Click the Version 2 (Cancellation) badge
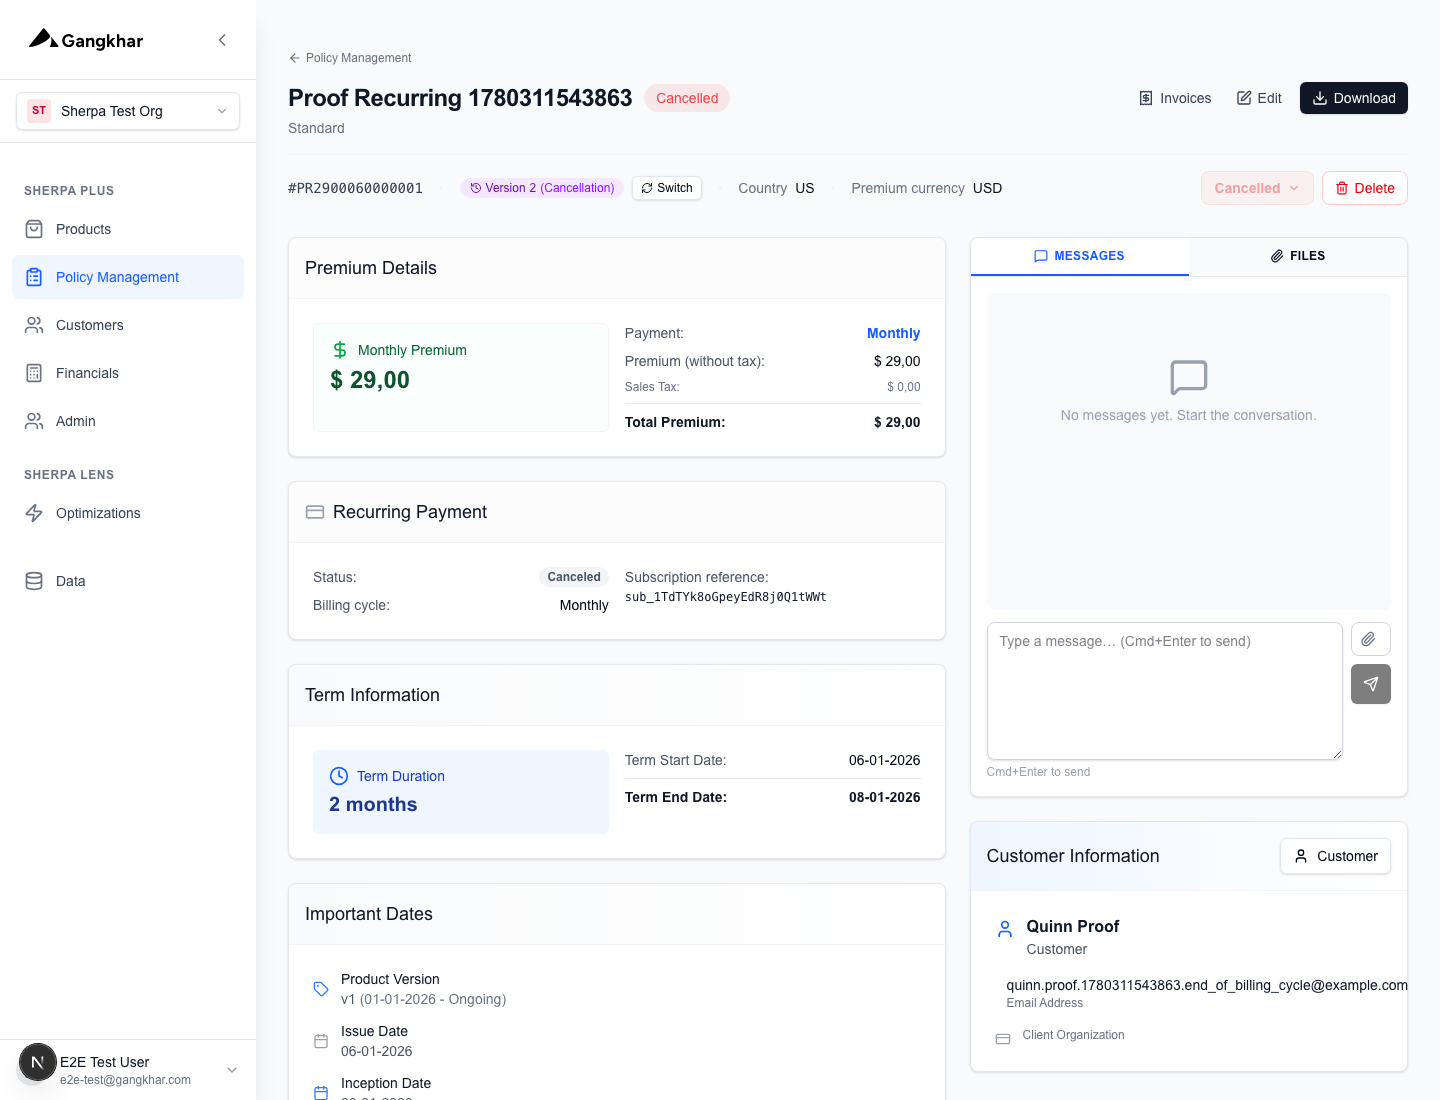 542,188
